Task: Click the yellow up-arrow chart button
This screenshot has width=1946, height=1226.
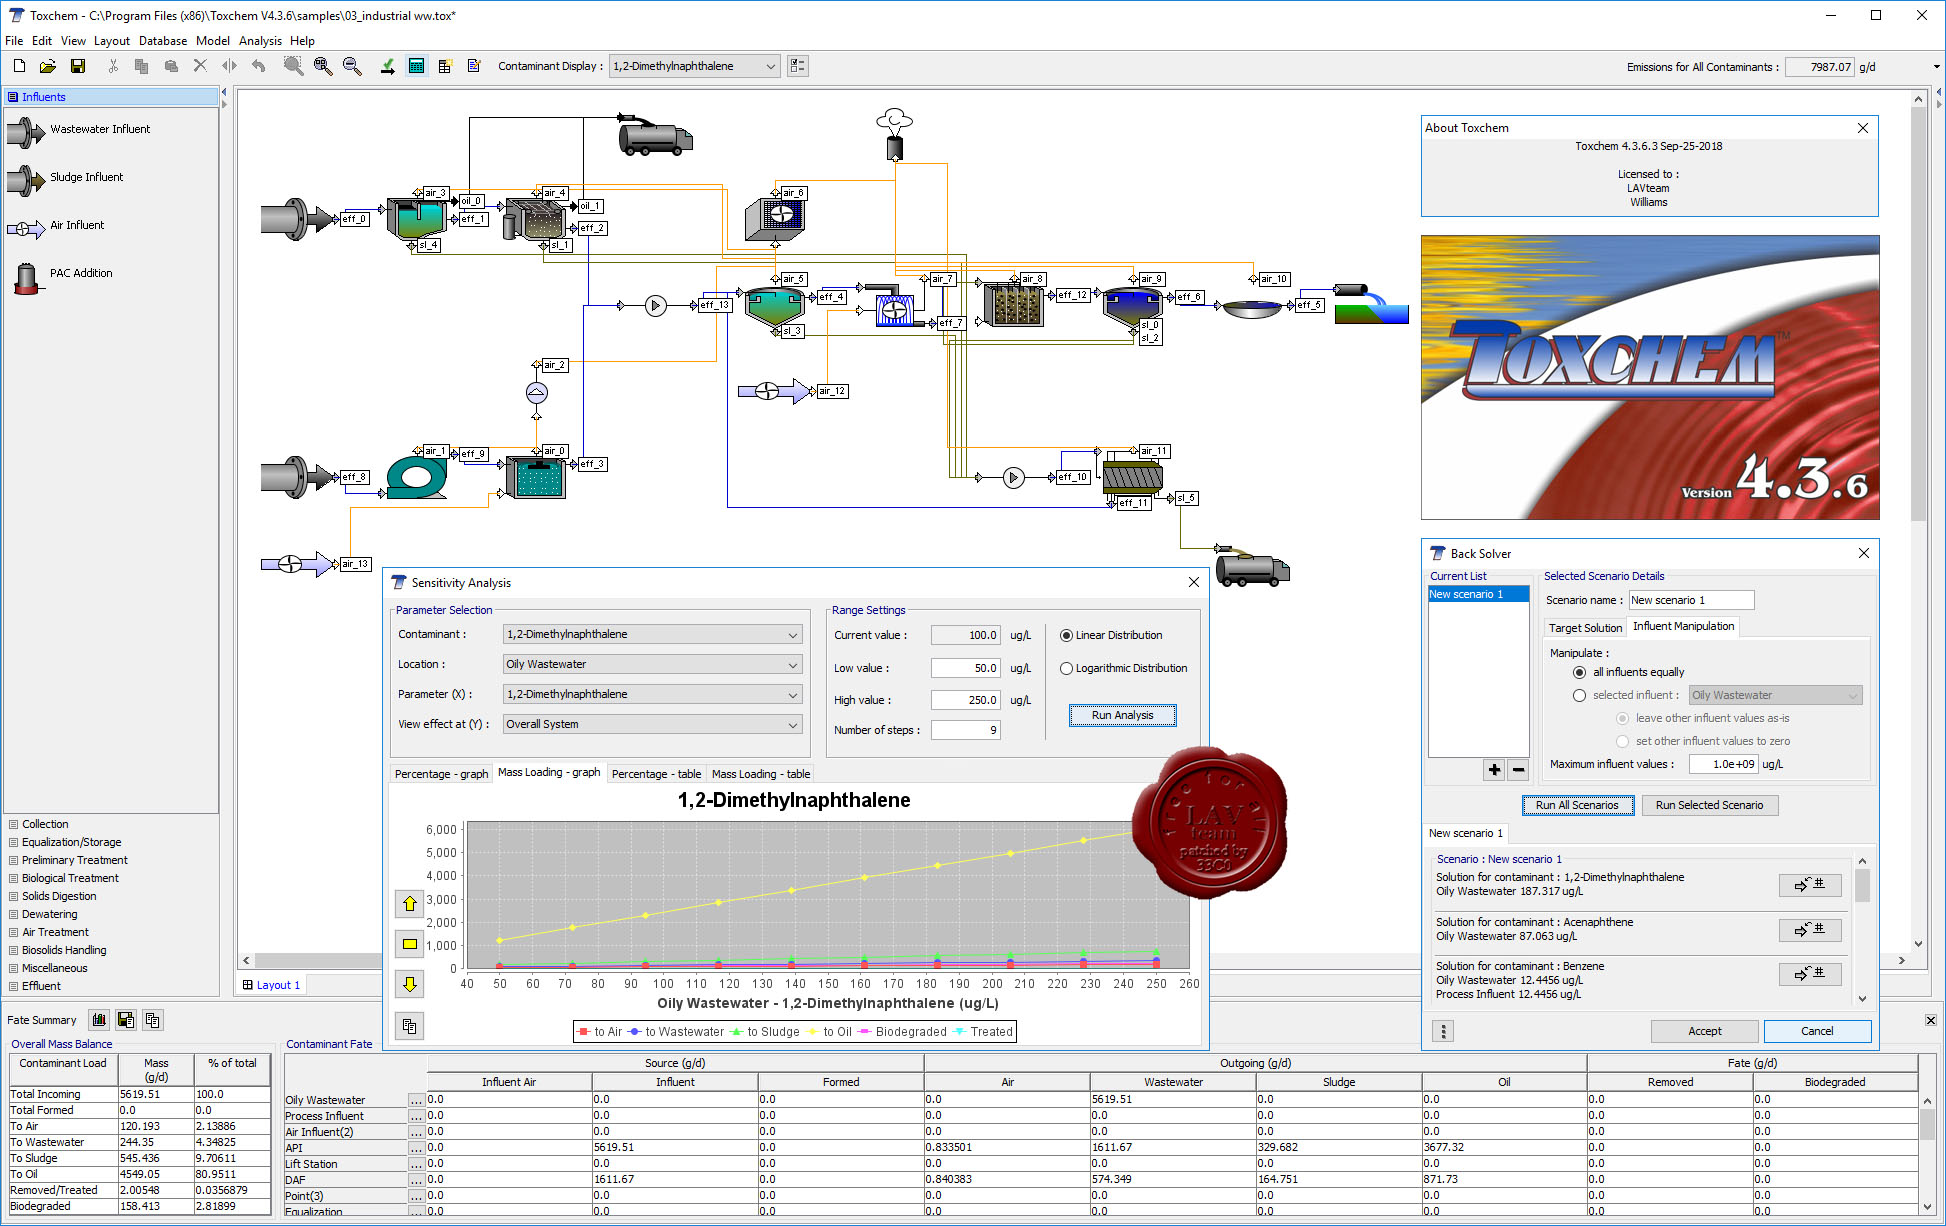Action: tap(410, 904)
